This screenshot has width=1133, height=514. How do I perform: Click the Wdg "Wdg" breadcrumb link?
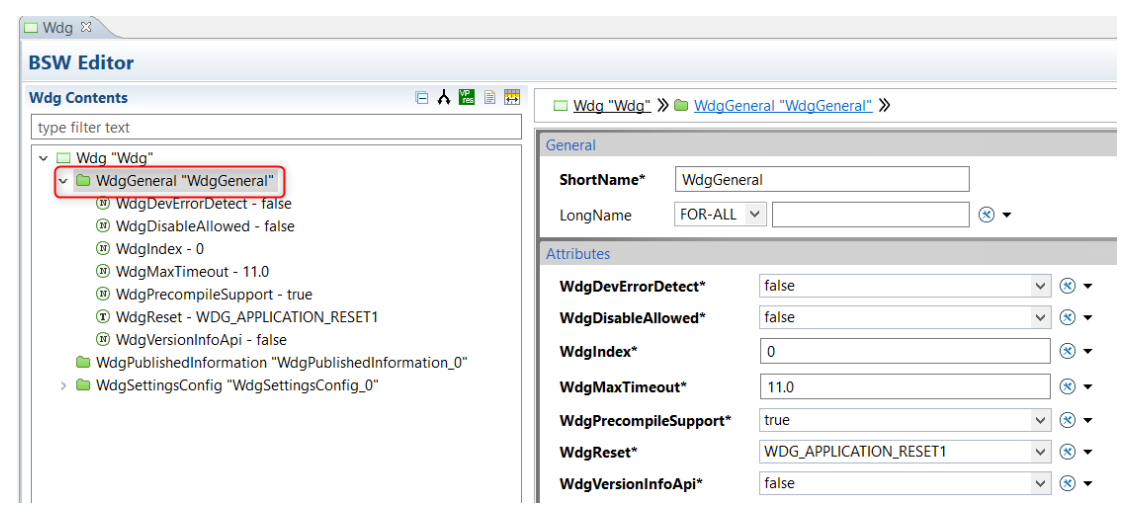pyautogui.click(x=612, y=106)
